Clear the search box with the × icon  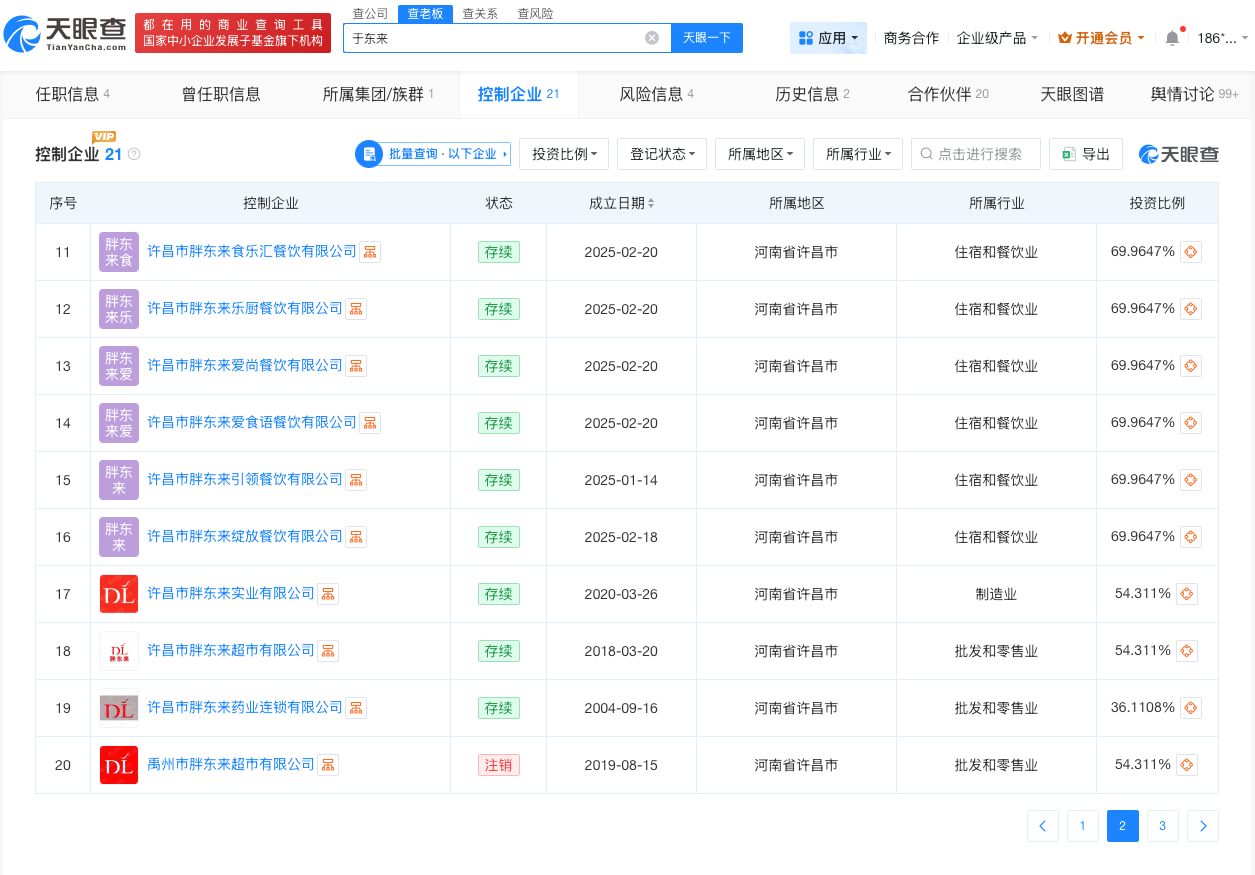coord(652,37)
